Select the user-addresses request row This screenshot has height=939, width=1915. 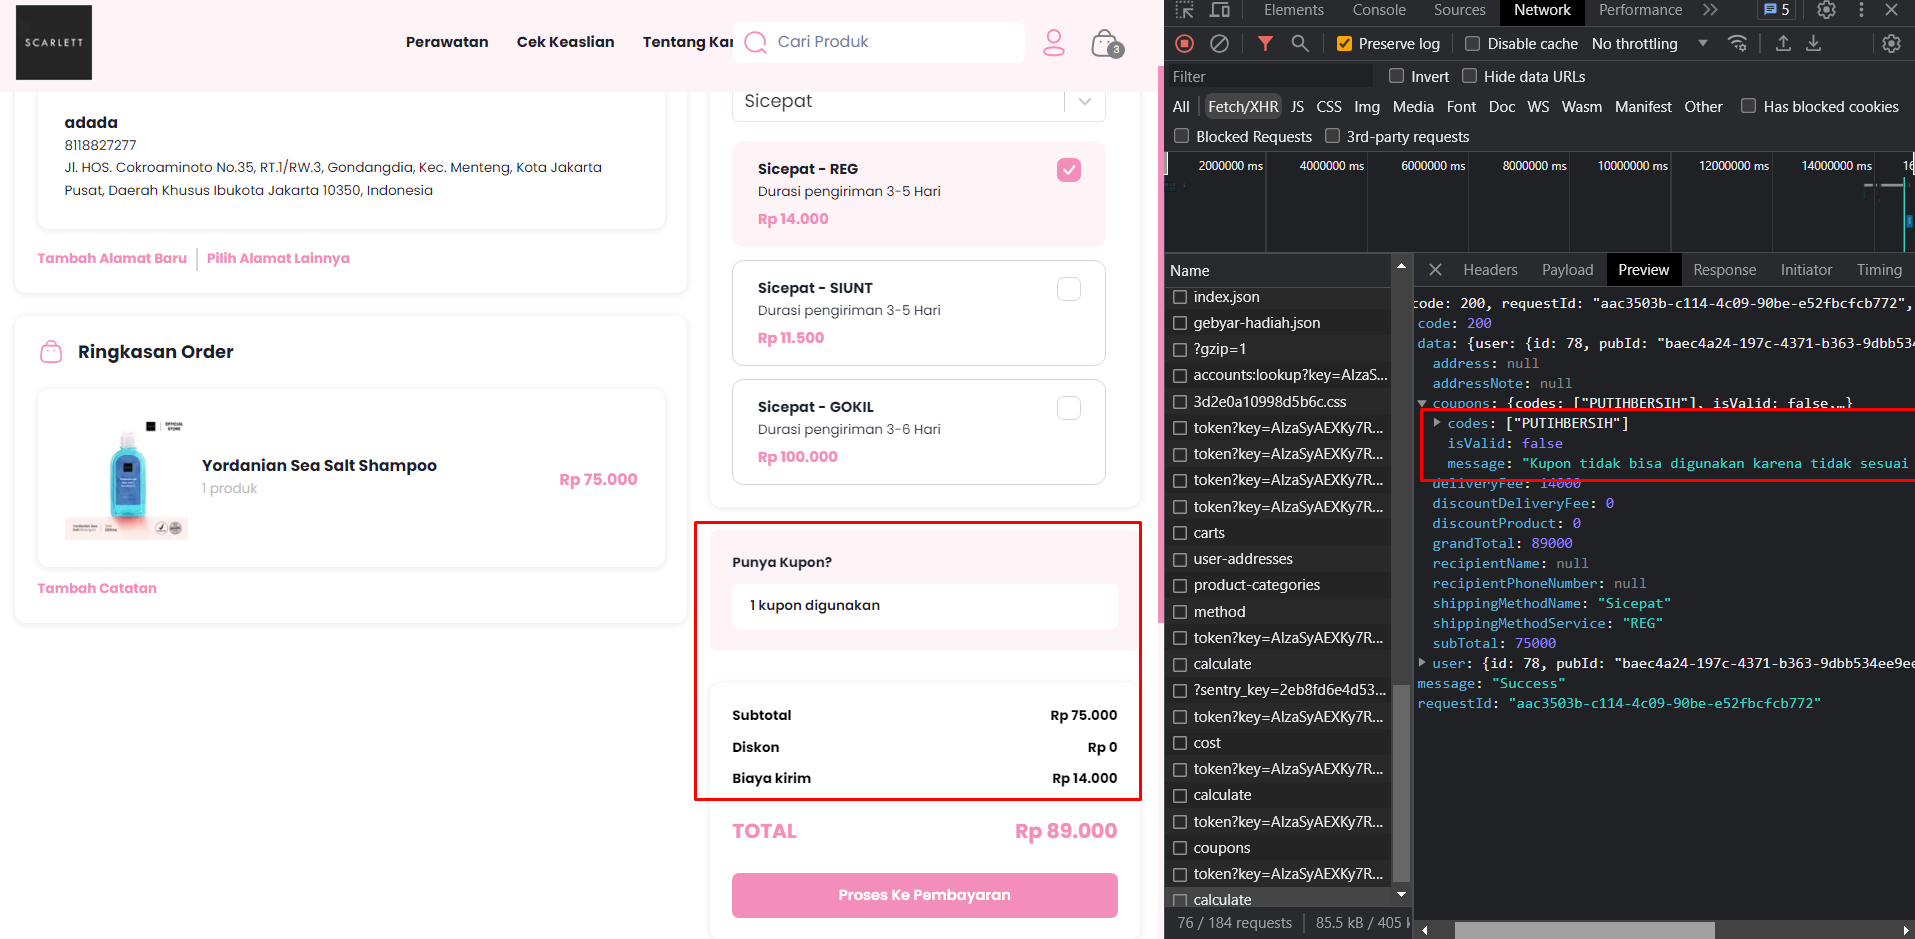[1279, 559]
